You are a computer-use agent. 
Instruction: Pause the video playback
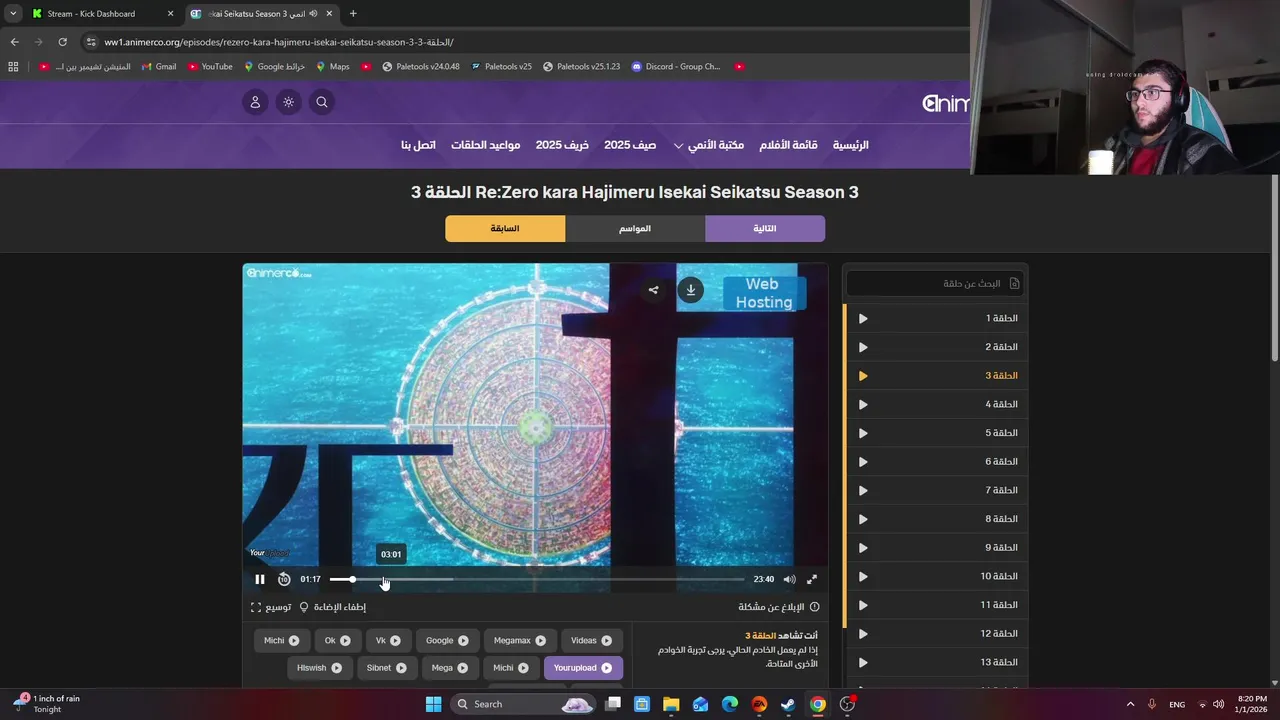point(260,579)
